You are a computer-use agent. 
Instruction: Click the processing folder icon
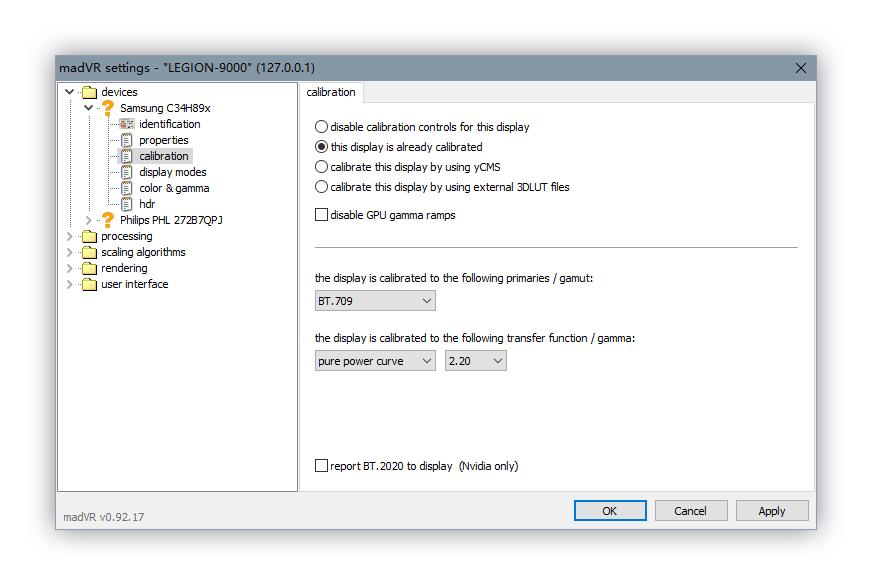(90, 236)
